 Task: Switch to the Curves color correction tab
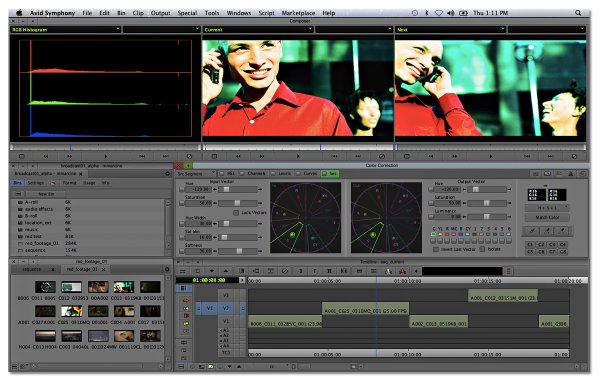(x=307, y=173)
